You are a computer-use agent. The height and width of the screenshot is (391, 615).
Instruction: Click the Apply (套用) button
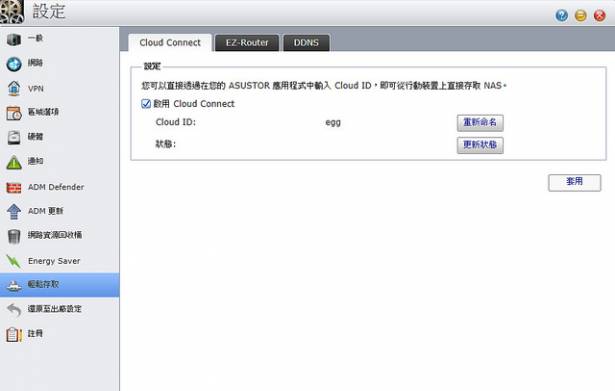tap(574, 182)
